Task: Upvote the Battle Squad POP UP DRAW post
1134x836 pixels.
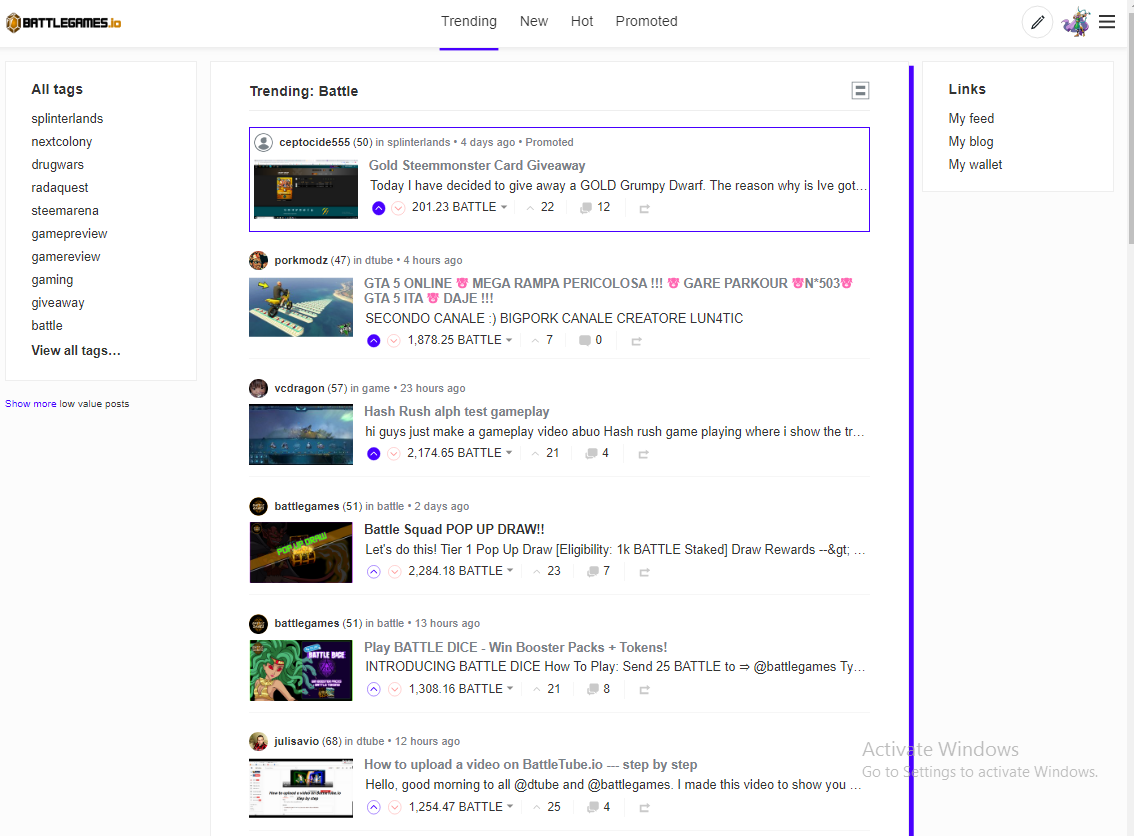Action: 373,572
